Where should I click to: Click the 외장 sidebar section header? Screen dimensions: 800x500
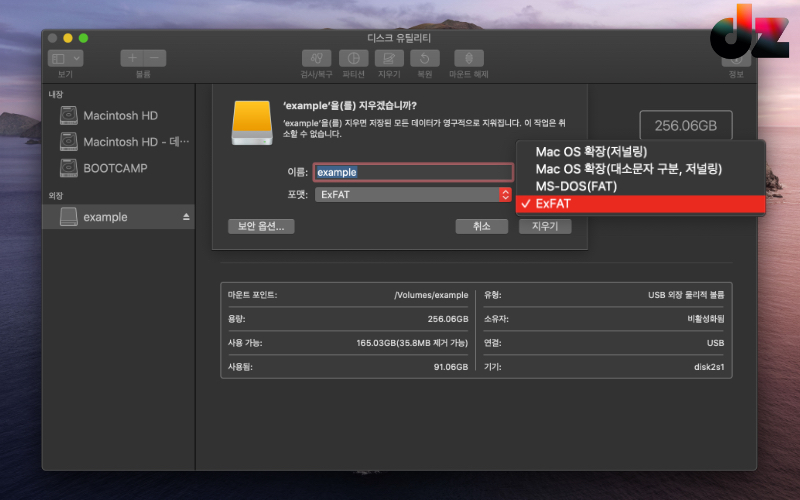(56, 196)
